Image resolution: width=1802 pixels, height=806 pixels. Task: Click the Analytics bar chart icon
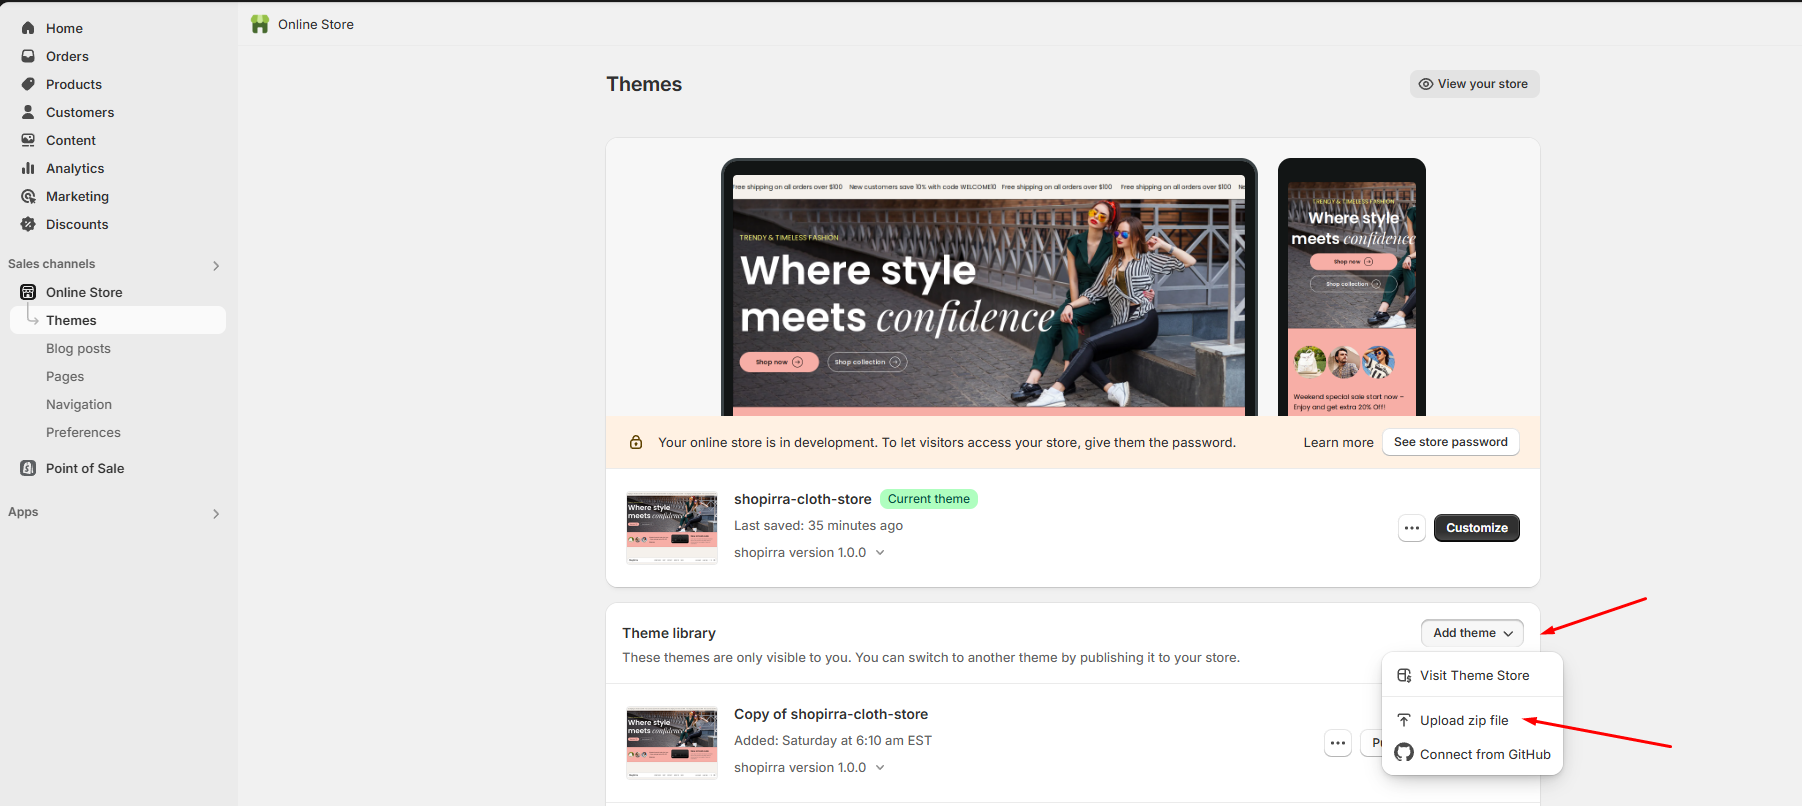tap(28, 168)
